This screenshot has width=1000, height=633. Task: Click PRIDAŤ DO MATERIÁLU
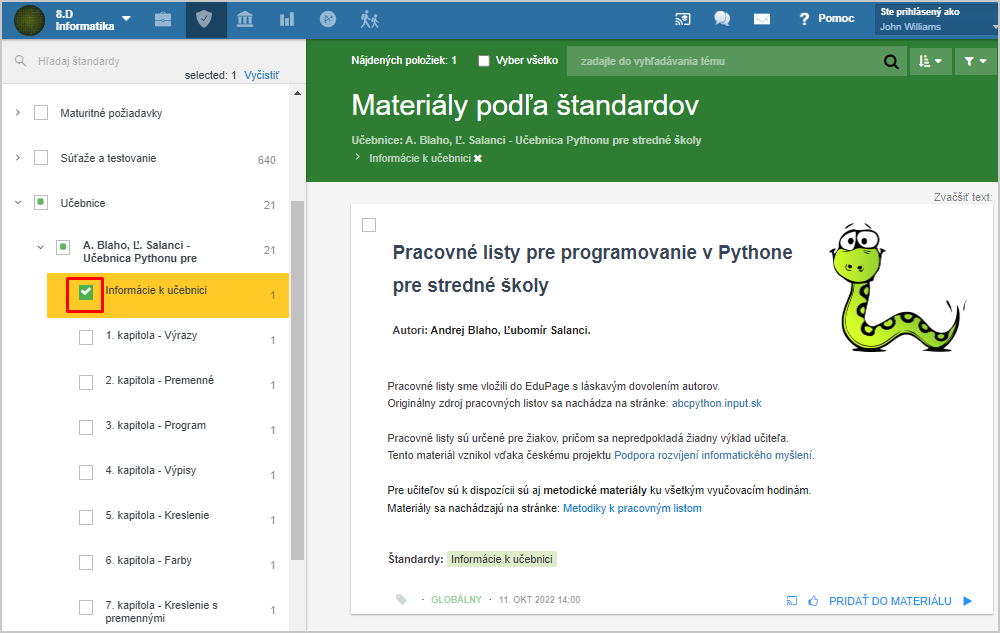point(890,601)
